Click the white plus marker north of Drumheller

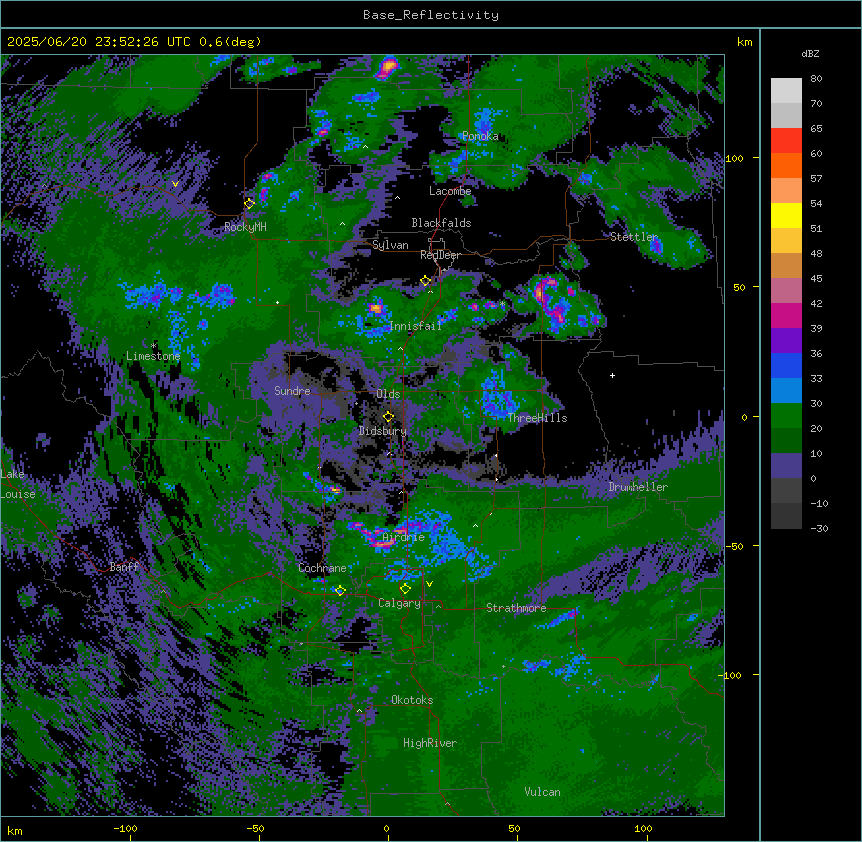612,375
